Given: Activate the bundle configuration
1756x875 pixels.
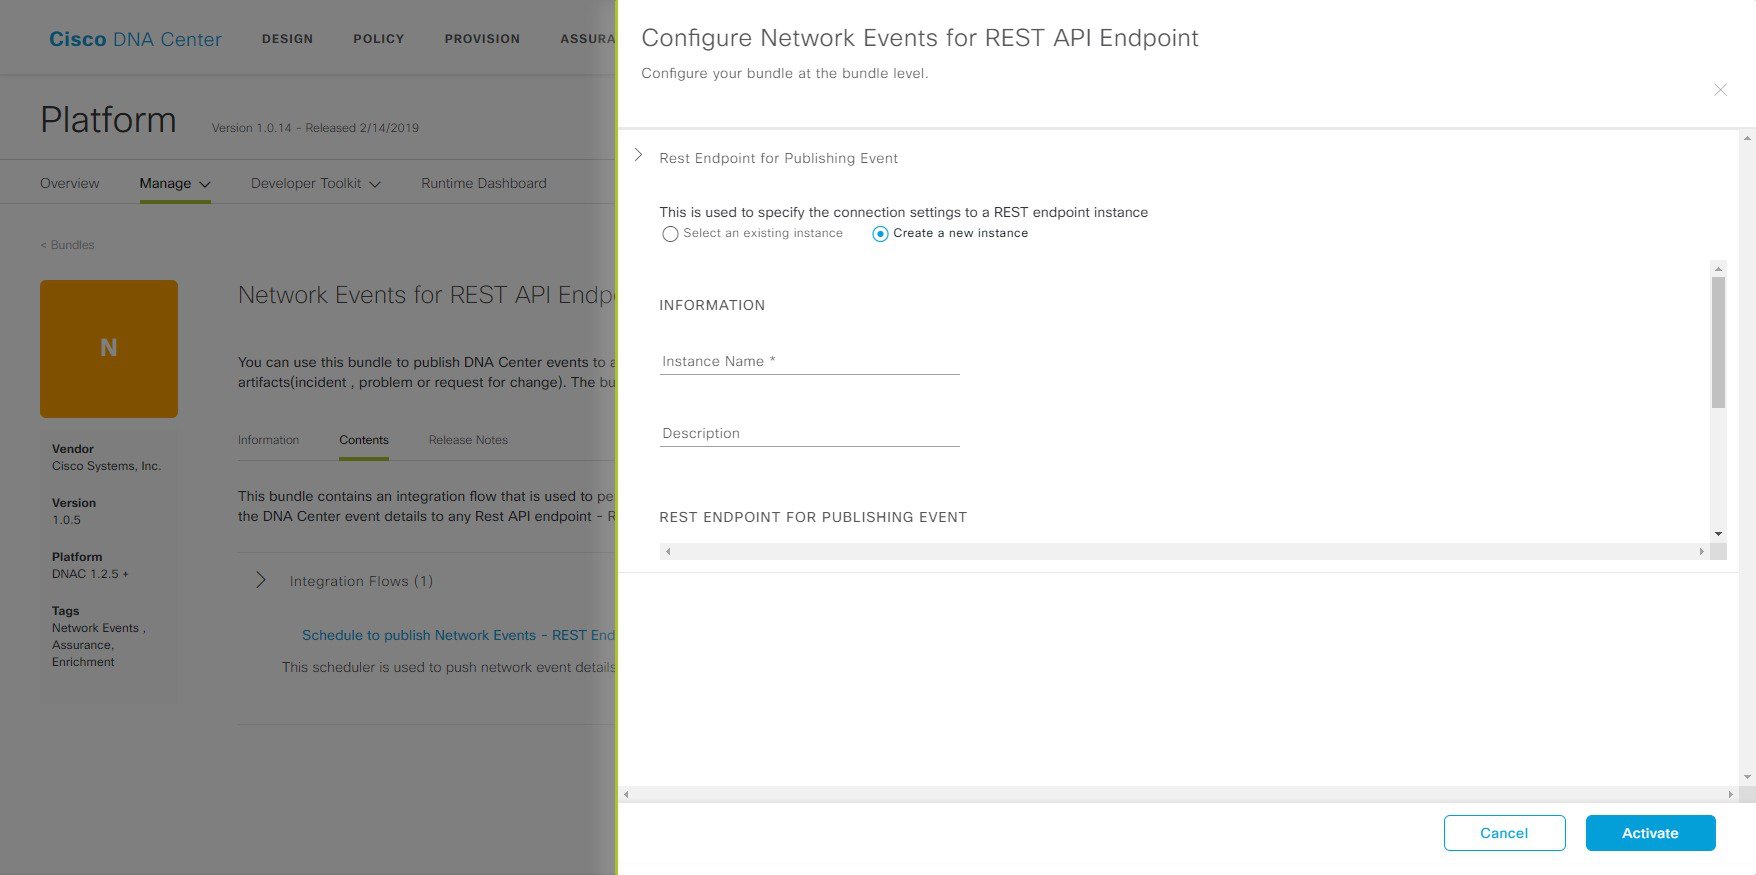Looking at the screenshot, I should [x=1650, y=833].
